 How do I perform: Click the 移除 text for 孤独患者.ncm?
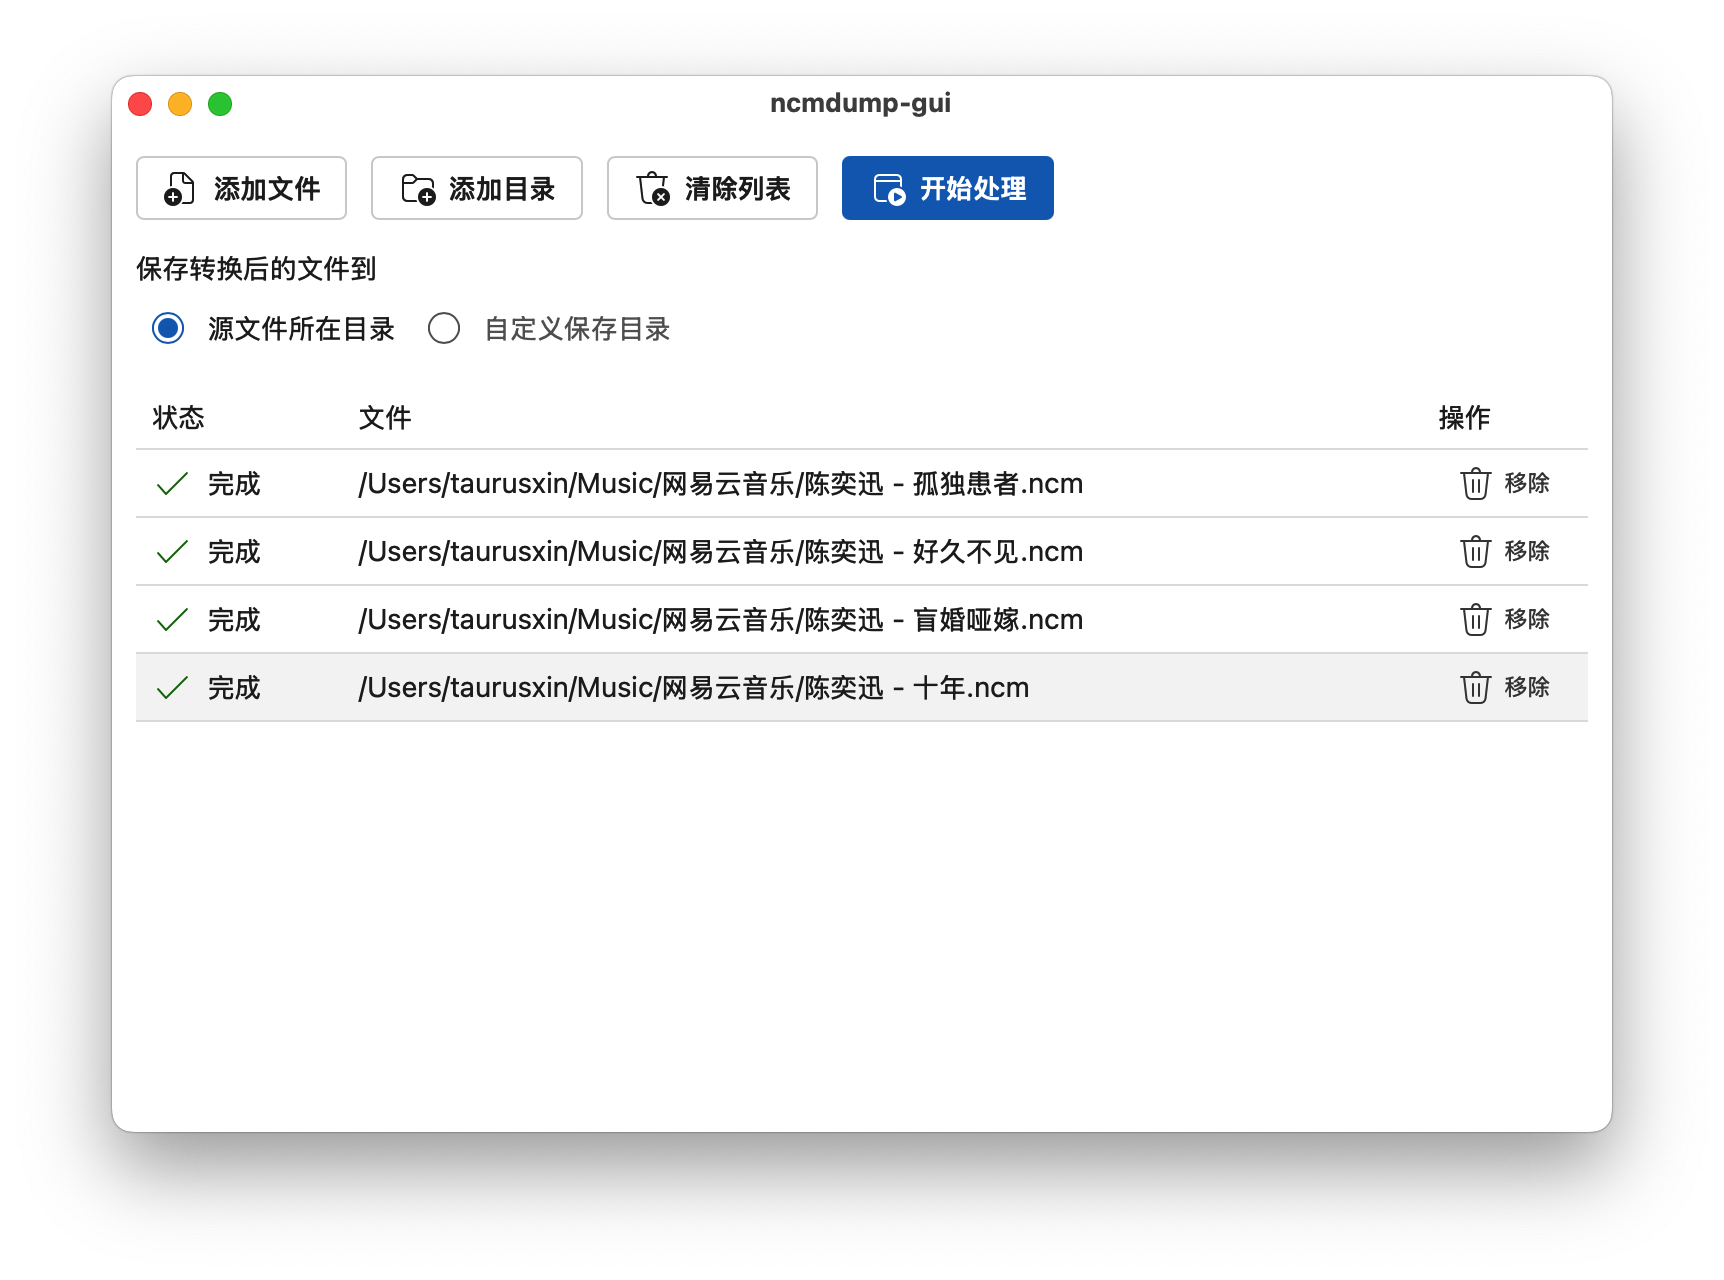[1527, 484]
